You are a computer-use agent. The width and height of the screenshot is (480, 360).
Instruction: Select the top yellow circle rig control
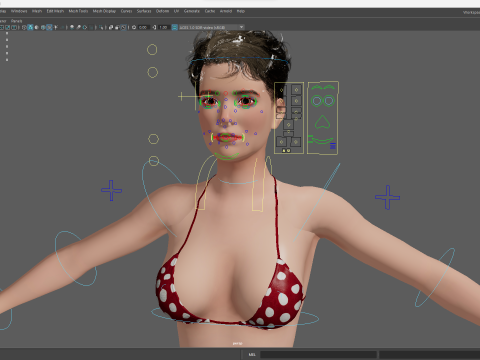tap(152, 50)
